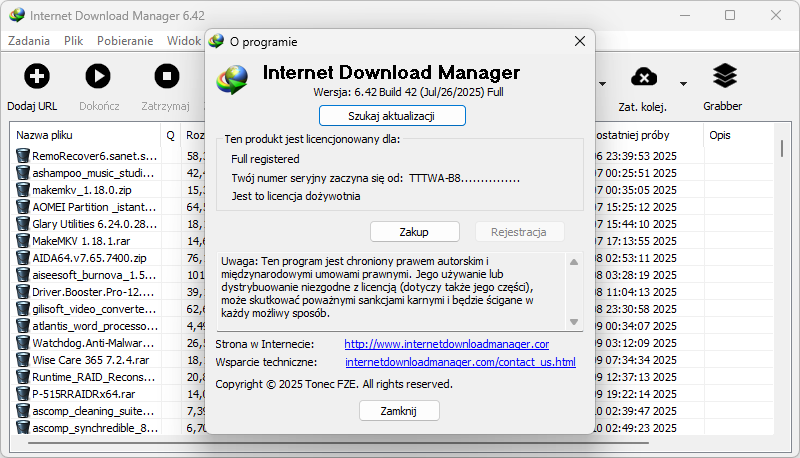Click file icon of Wise Care 365 row
Viewport: 800px width, 458px height.
coord(22,360)
